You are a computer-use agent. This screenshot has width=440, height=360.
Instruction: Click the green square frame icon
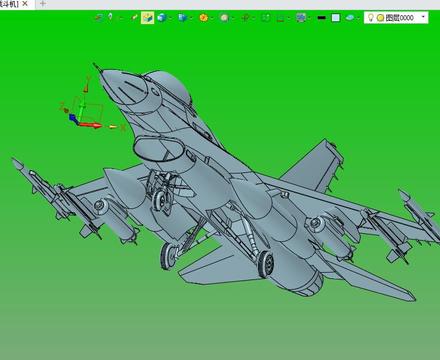(x=266, y=18)
